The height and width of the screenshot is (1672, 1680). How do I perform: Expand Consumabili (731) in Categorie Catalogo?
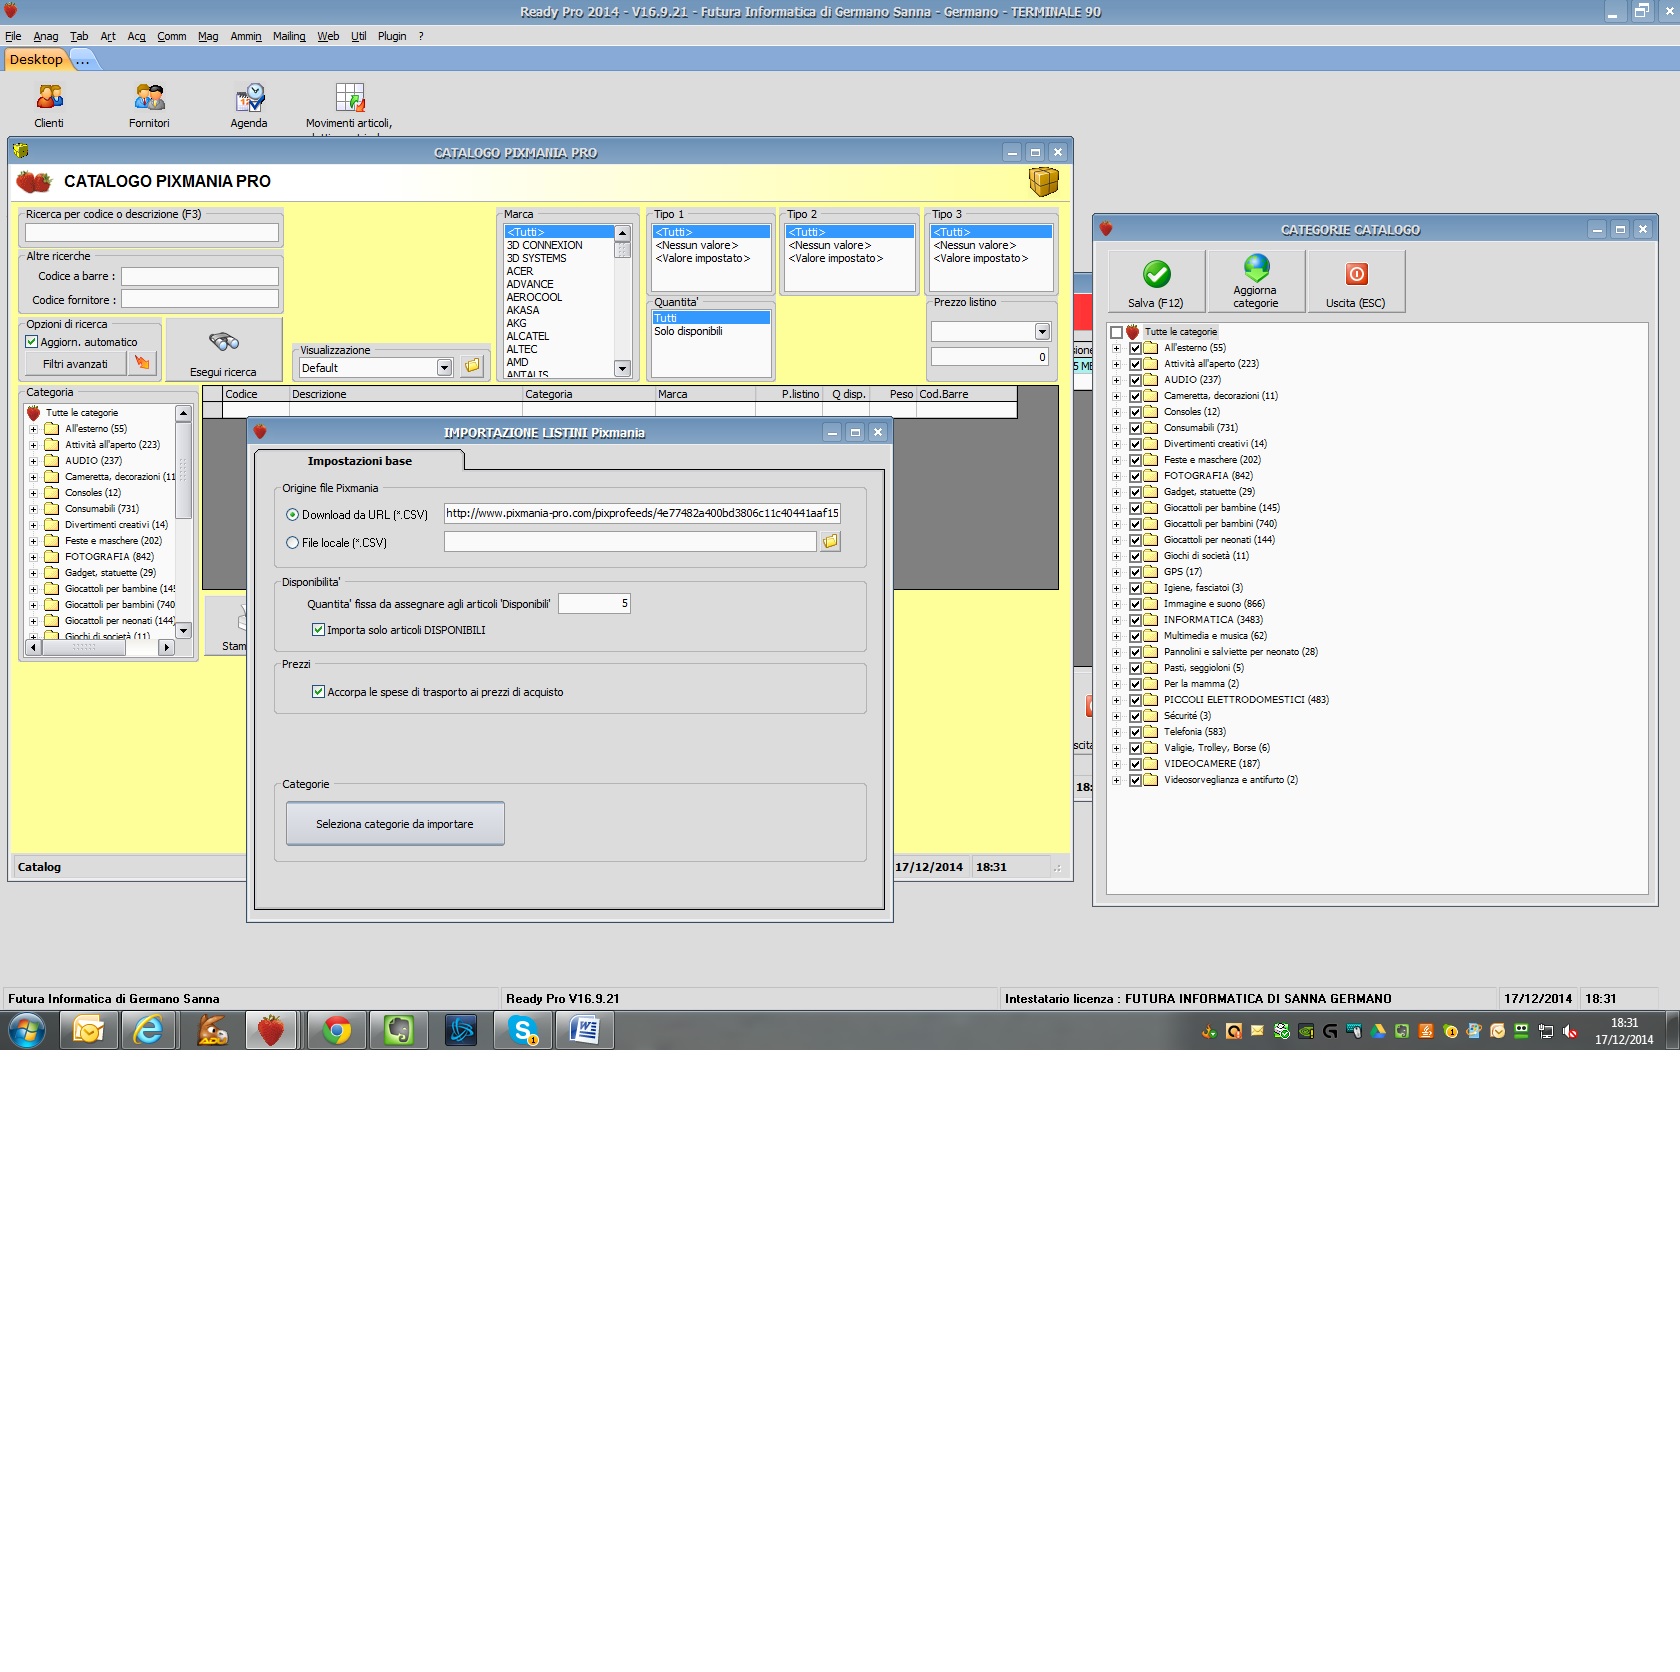click(1116, 428)
